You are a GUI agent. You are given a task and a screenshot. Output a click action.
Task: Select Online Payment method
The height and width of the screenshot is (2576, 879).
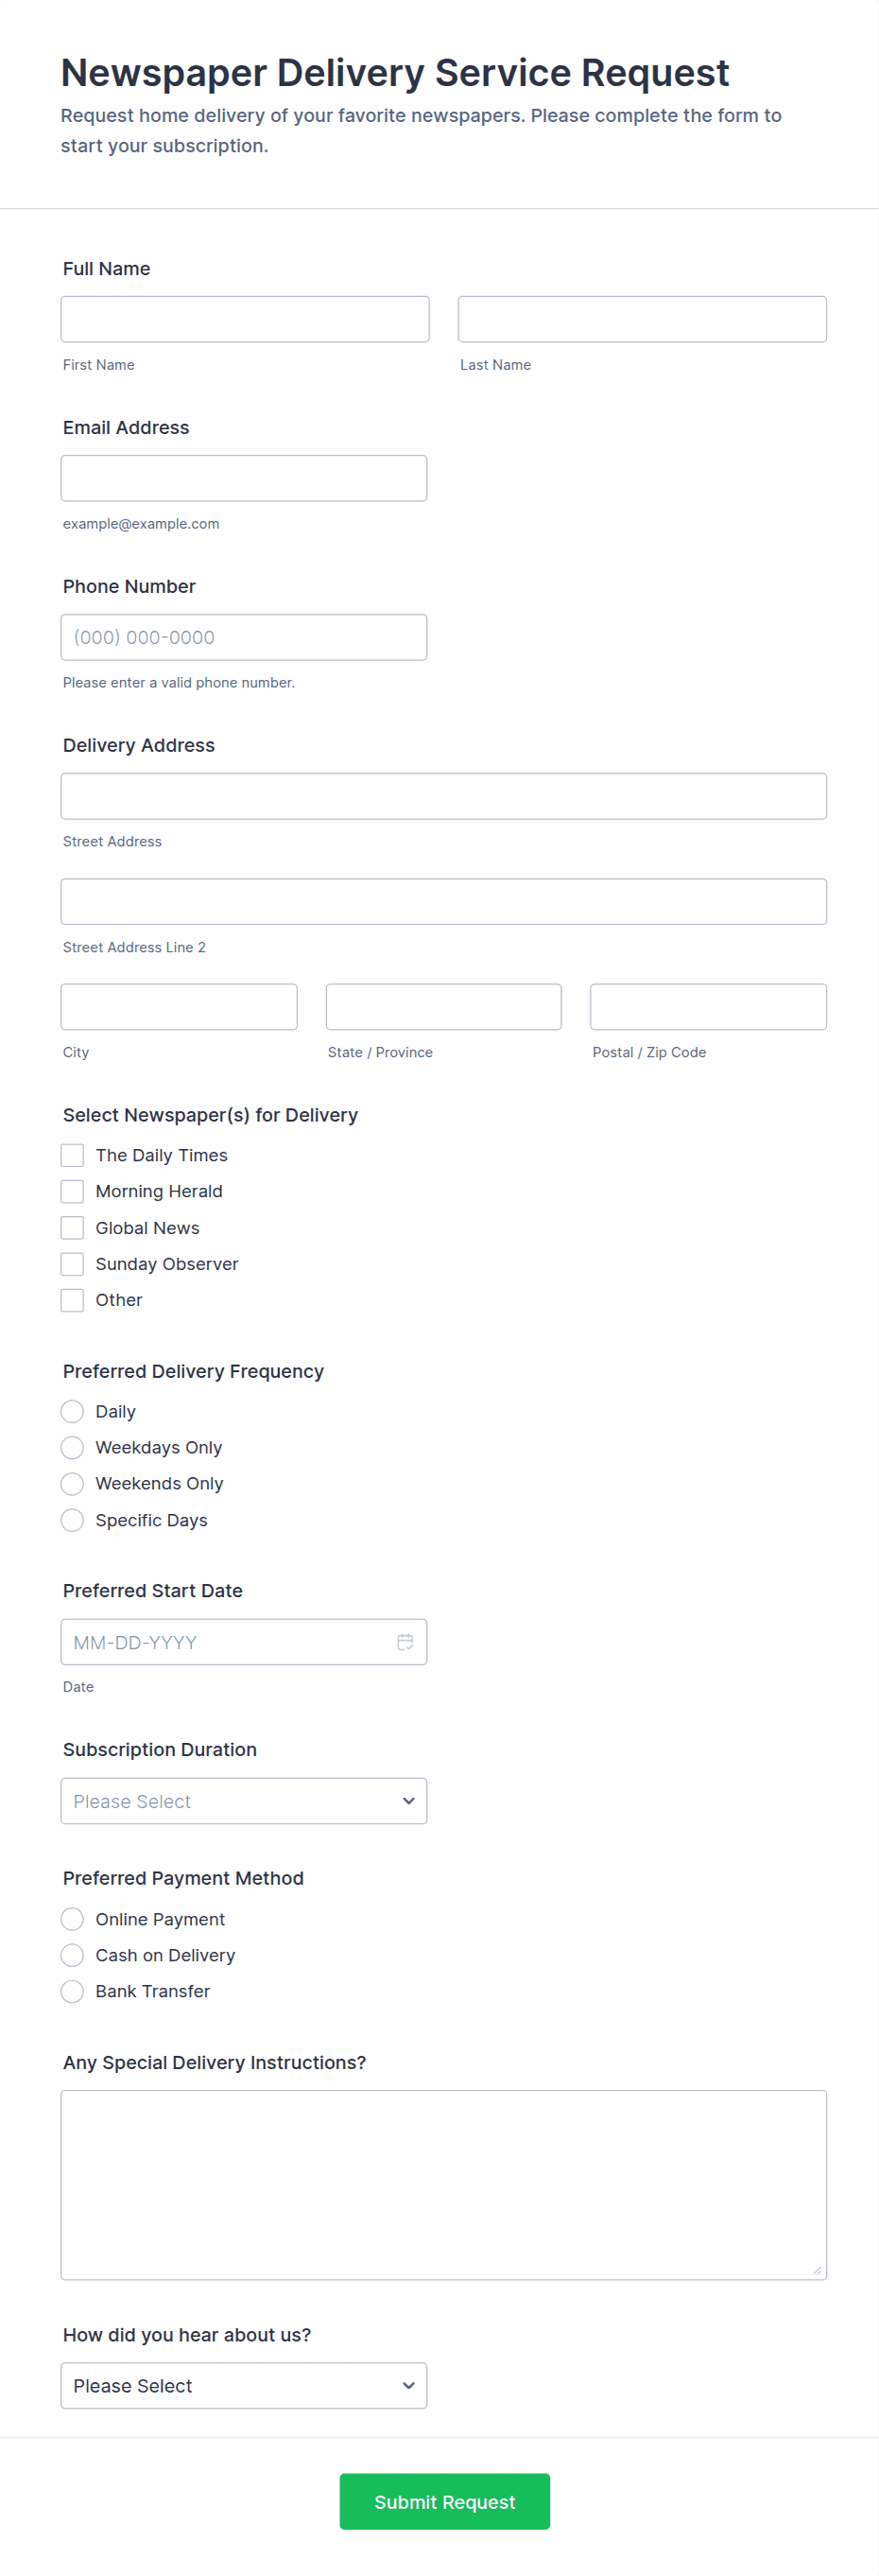[x=72, y=1919]
